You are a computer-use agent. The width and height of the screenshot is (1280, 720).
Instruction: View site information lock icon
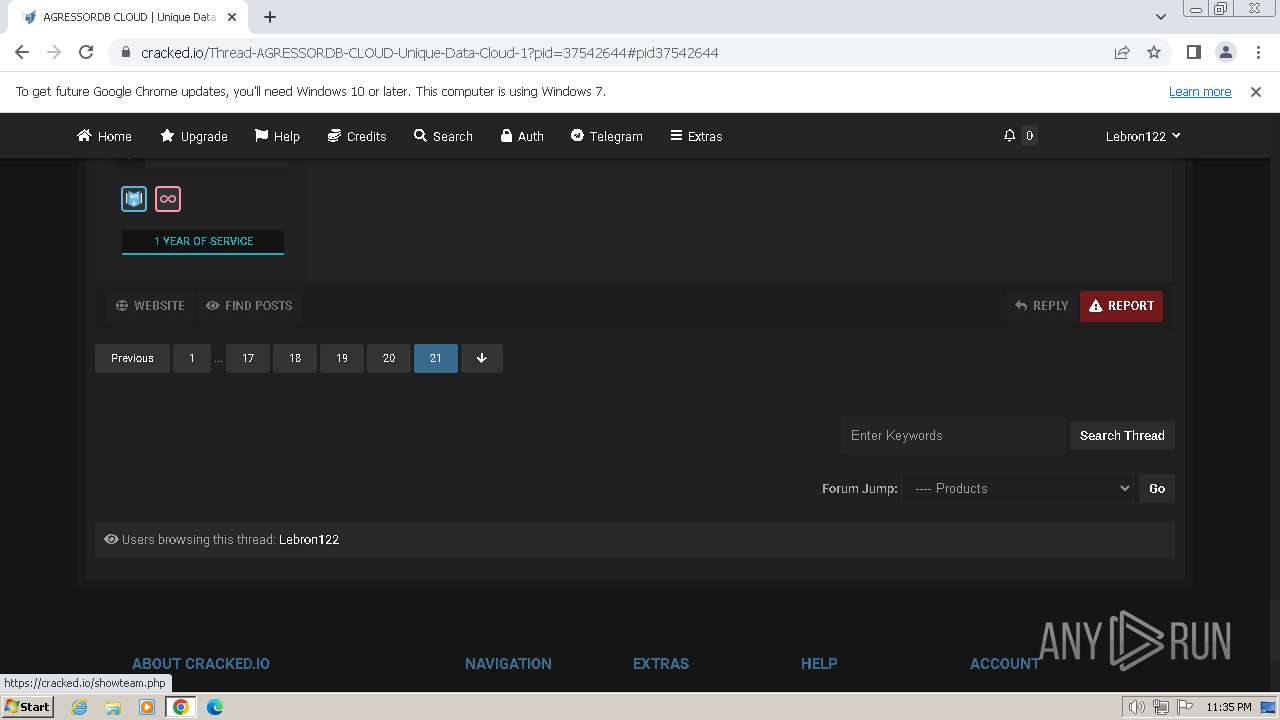point(125,52)
